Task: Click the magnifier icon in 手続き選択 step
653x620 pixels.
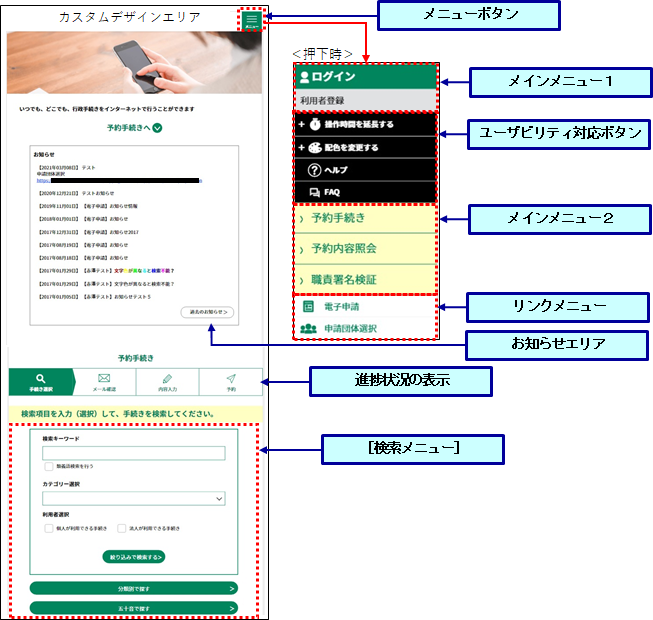Action: click(40, 378)
